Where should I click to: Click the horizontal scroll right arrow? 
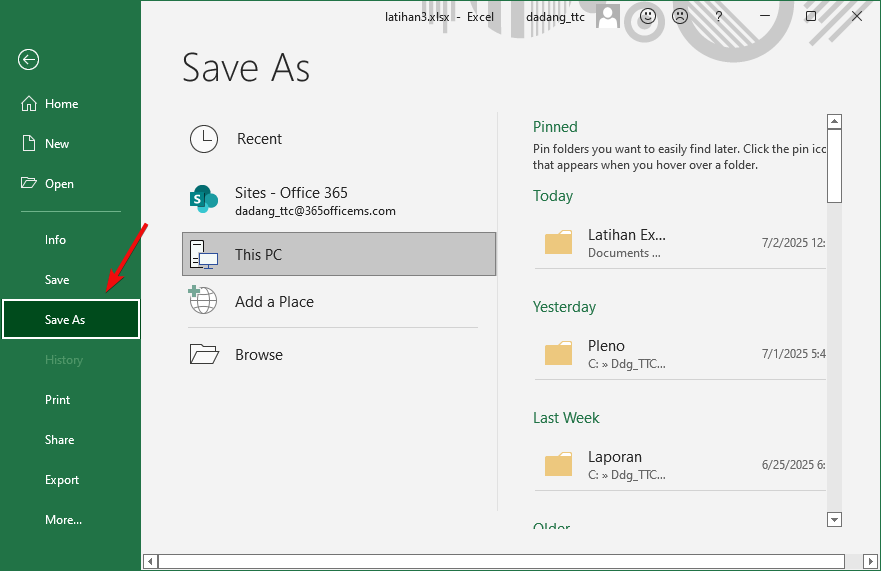(870, 561)
